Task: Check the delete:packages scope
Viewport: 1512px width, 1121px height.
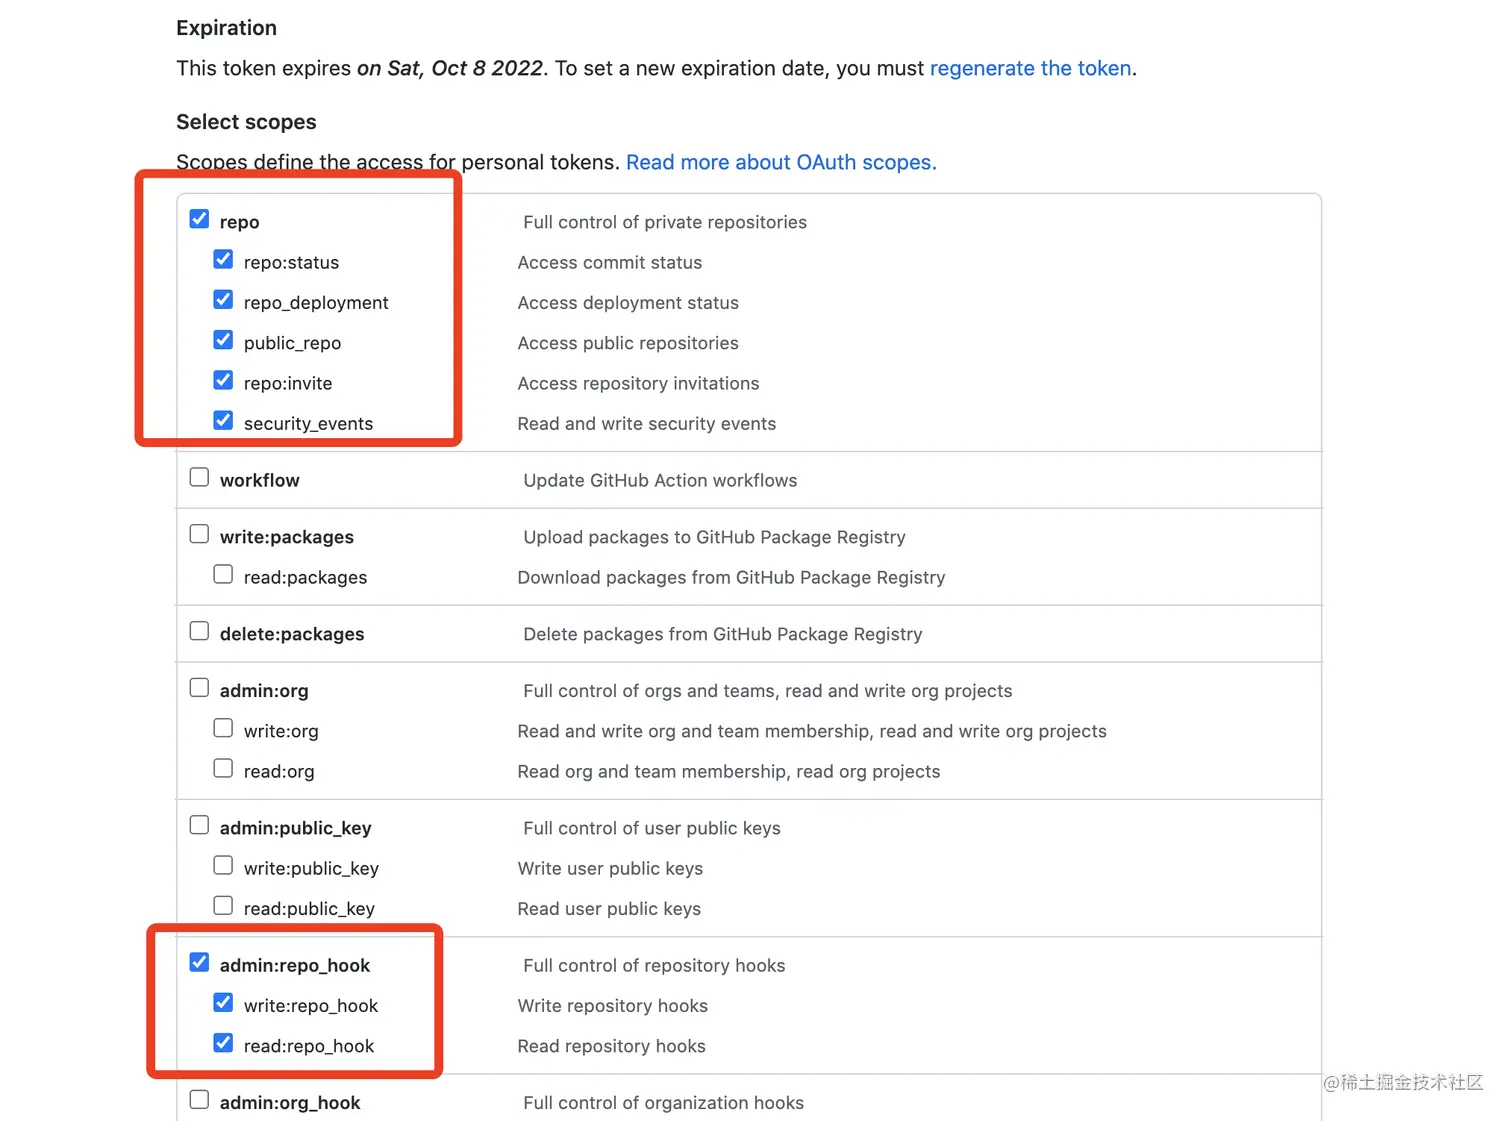Action: (x=199, y=631)
